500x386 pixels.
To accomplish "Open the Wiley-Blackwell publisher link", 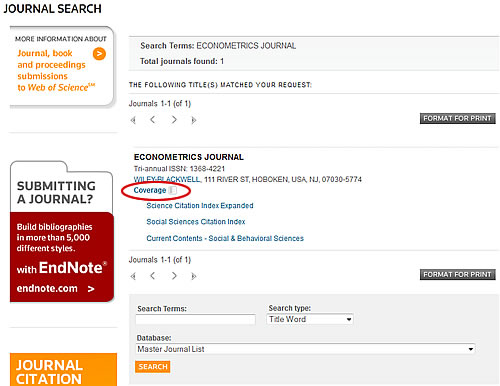I will pos(167,179).
